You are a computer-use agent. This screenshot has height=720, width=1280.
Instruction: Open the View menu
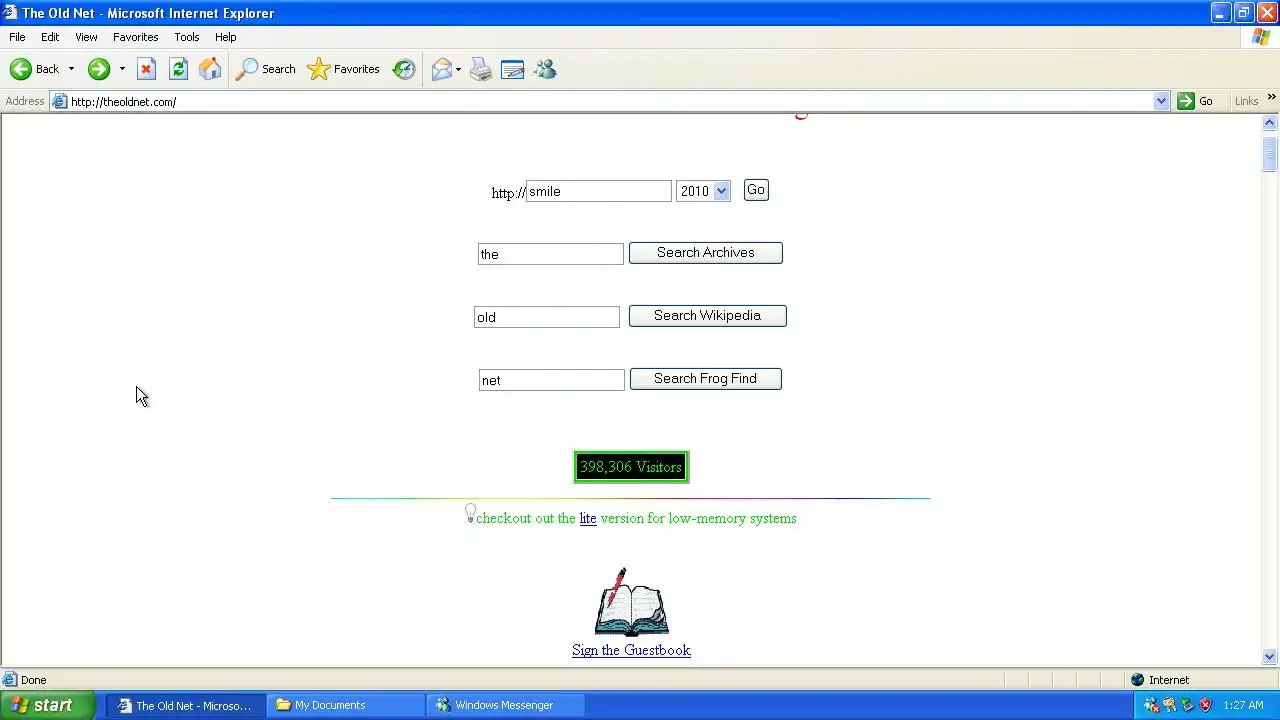point(86,37)
